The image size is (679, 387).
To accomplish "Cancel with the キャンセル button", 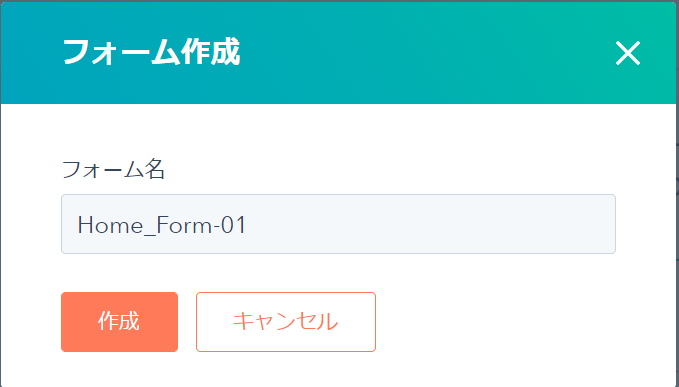I will coord(286,322).
